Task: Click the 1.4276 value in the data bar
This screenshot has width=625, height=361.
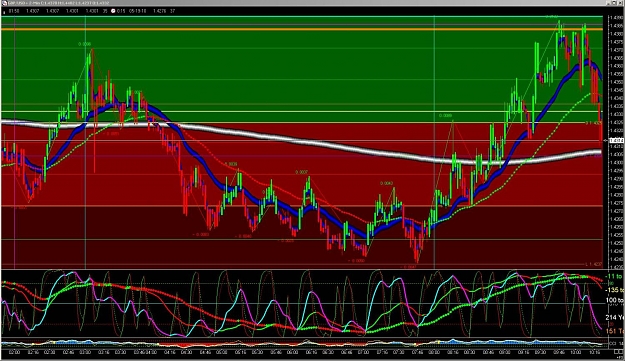Action: click(x=159, y=11)
